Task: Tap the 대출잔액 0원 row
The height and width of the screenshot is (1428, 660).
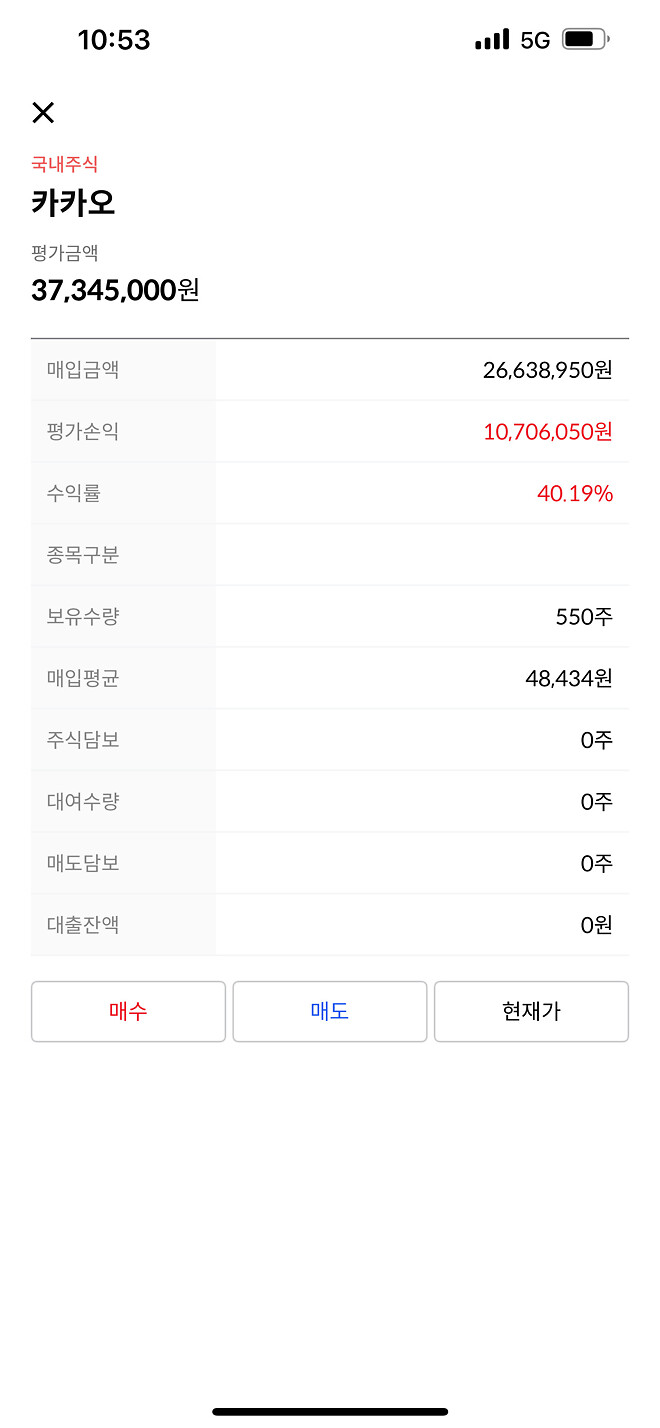Action: (330, 924)
